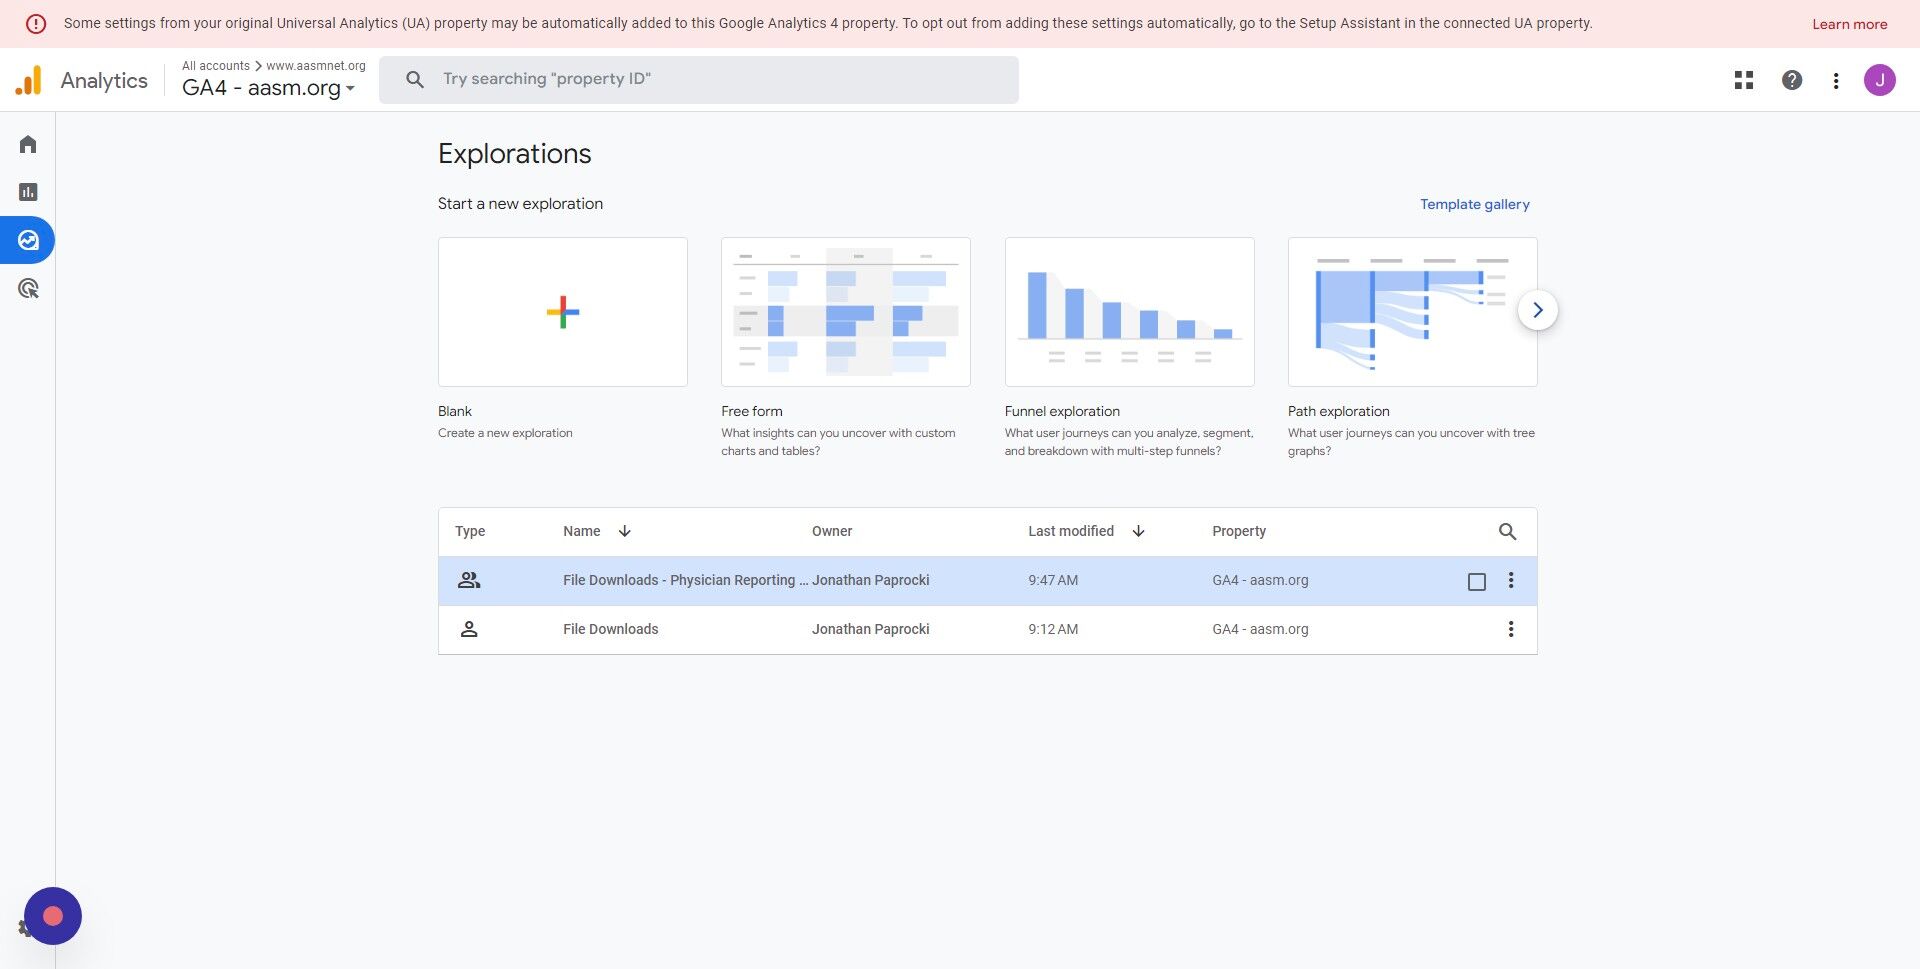Click the red warning icon in the banner

[36, 23]
